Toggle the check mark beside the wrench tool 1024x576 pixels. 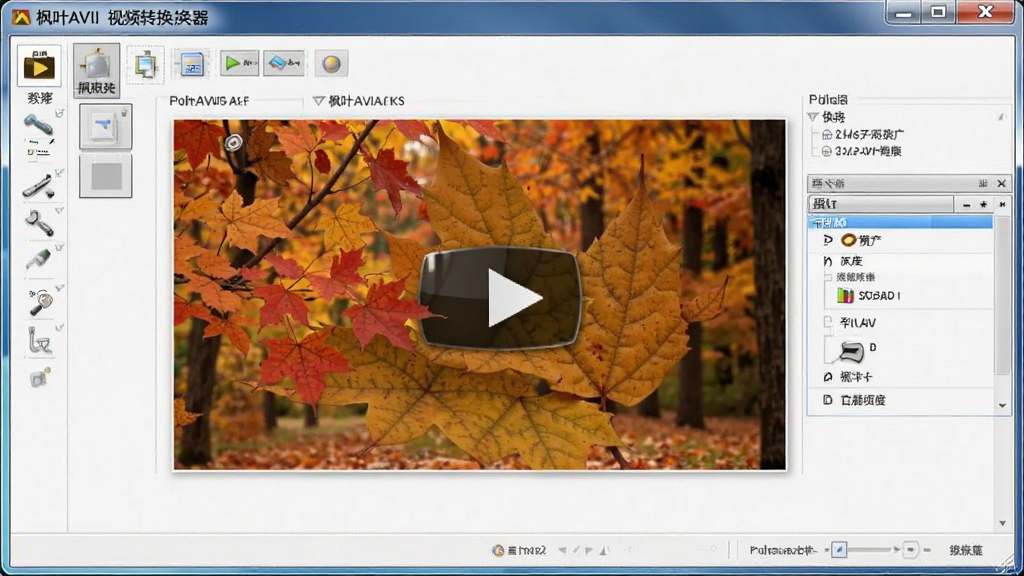point(59,211)
